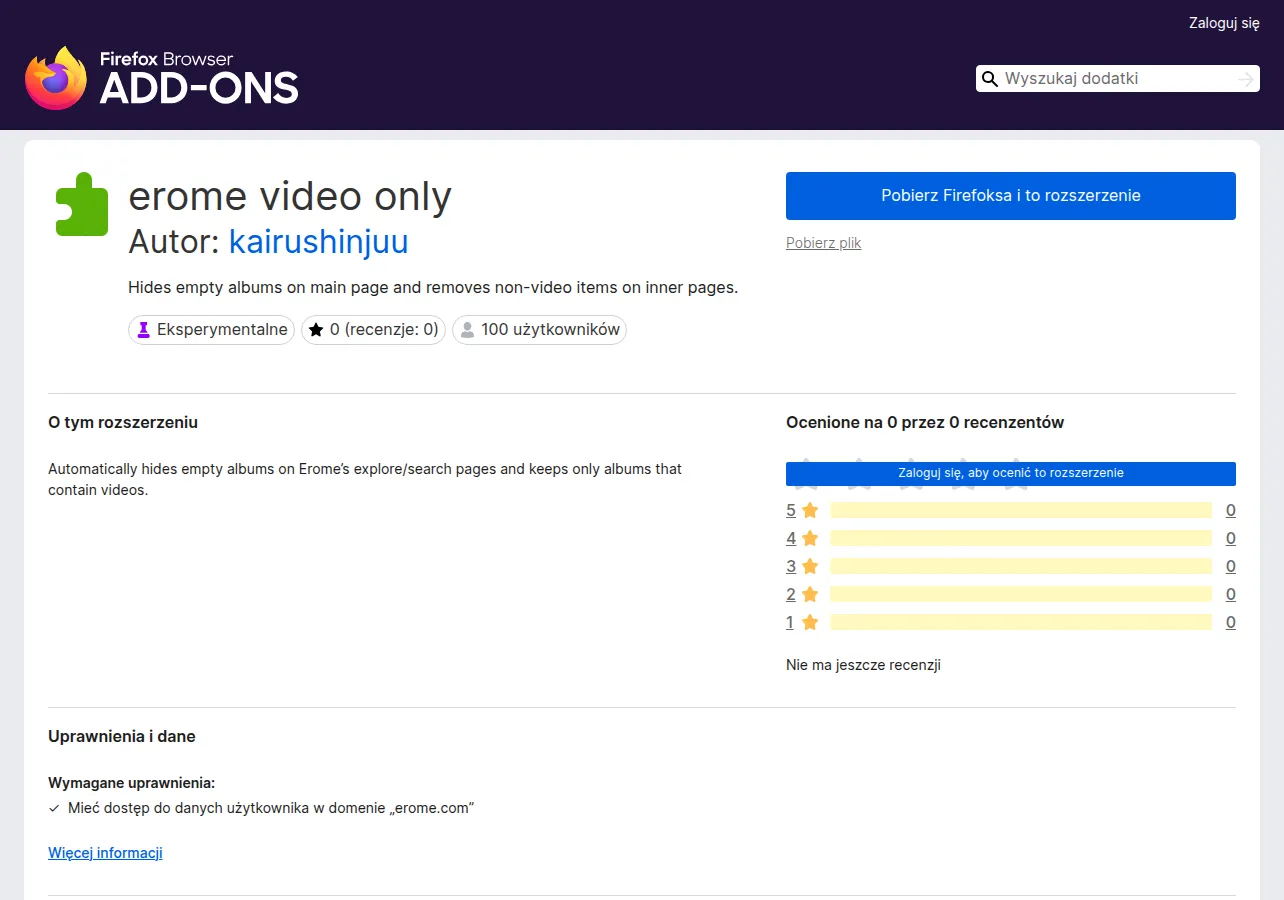This screenshot has height=900, width=1284.
Task: Click the Wymagane uprawnienia label
Action: pos(132,783)
